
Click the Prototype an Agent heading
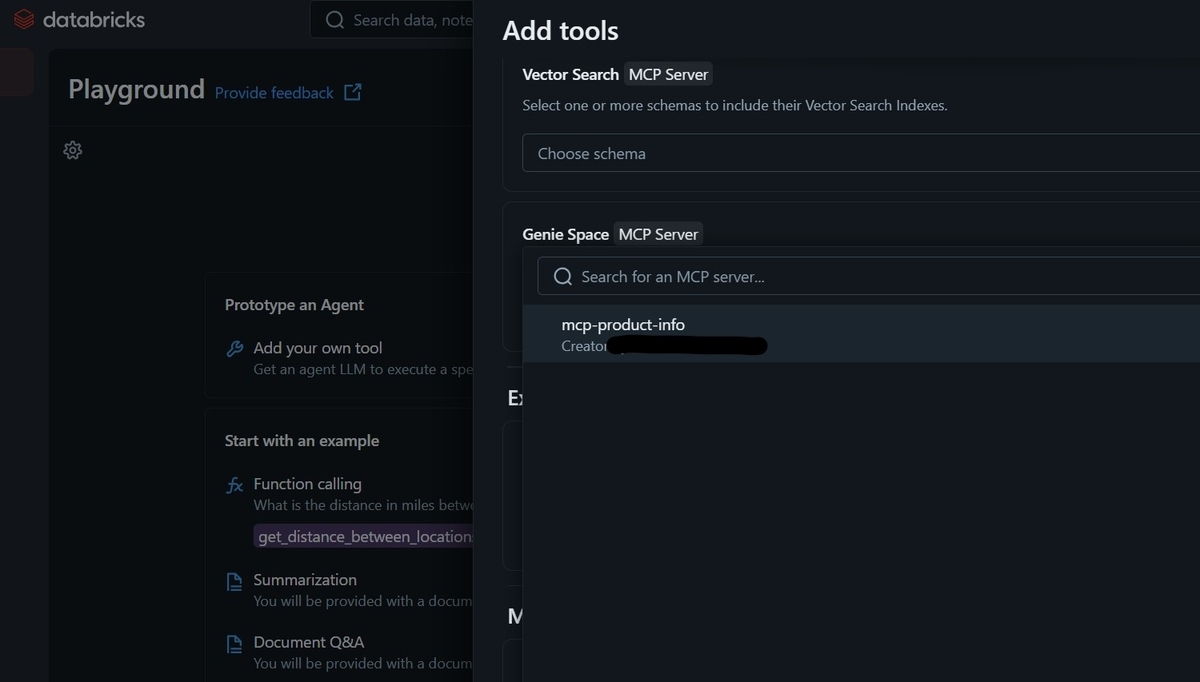(x=294, y=305)
